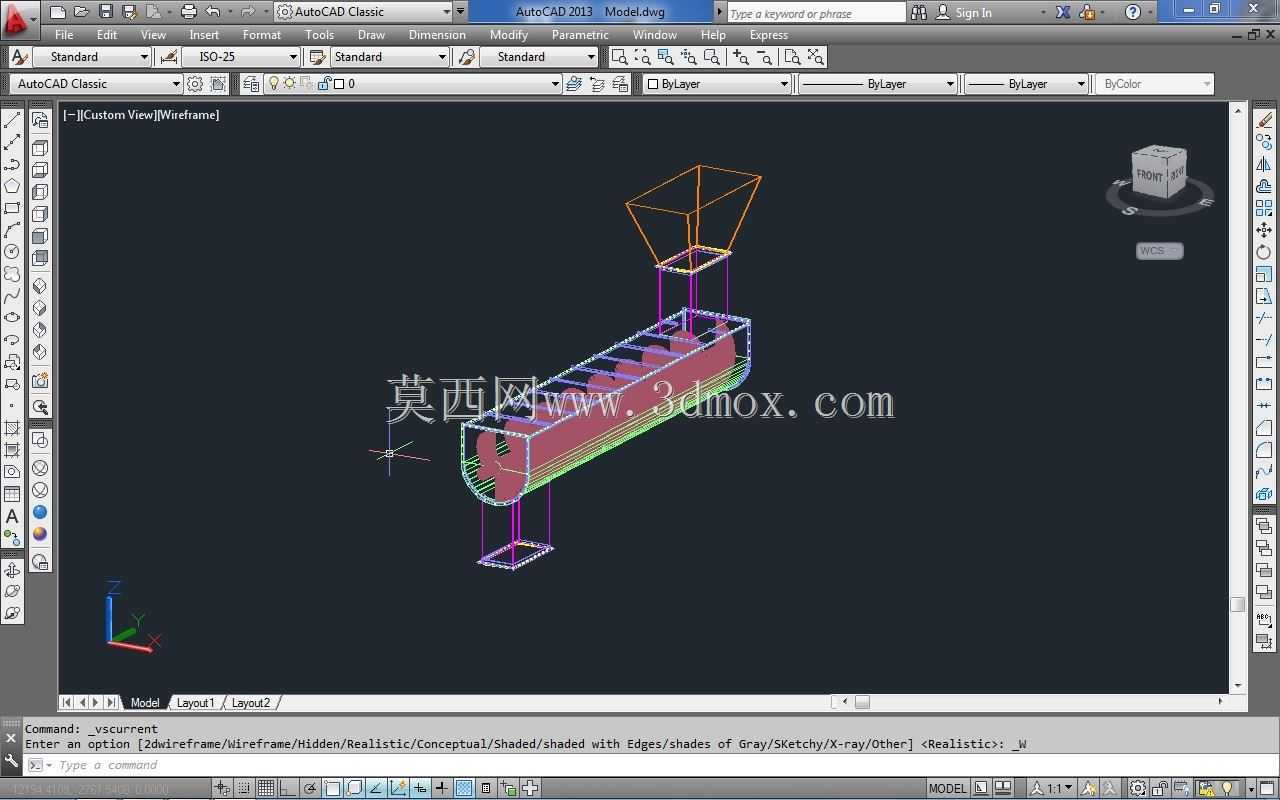Image resolution: width=1280 pixels, height=800 pixels.
Task: Open the Dimension menu
Action: click(437, 35)
